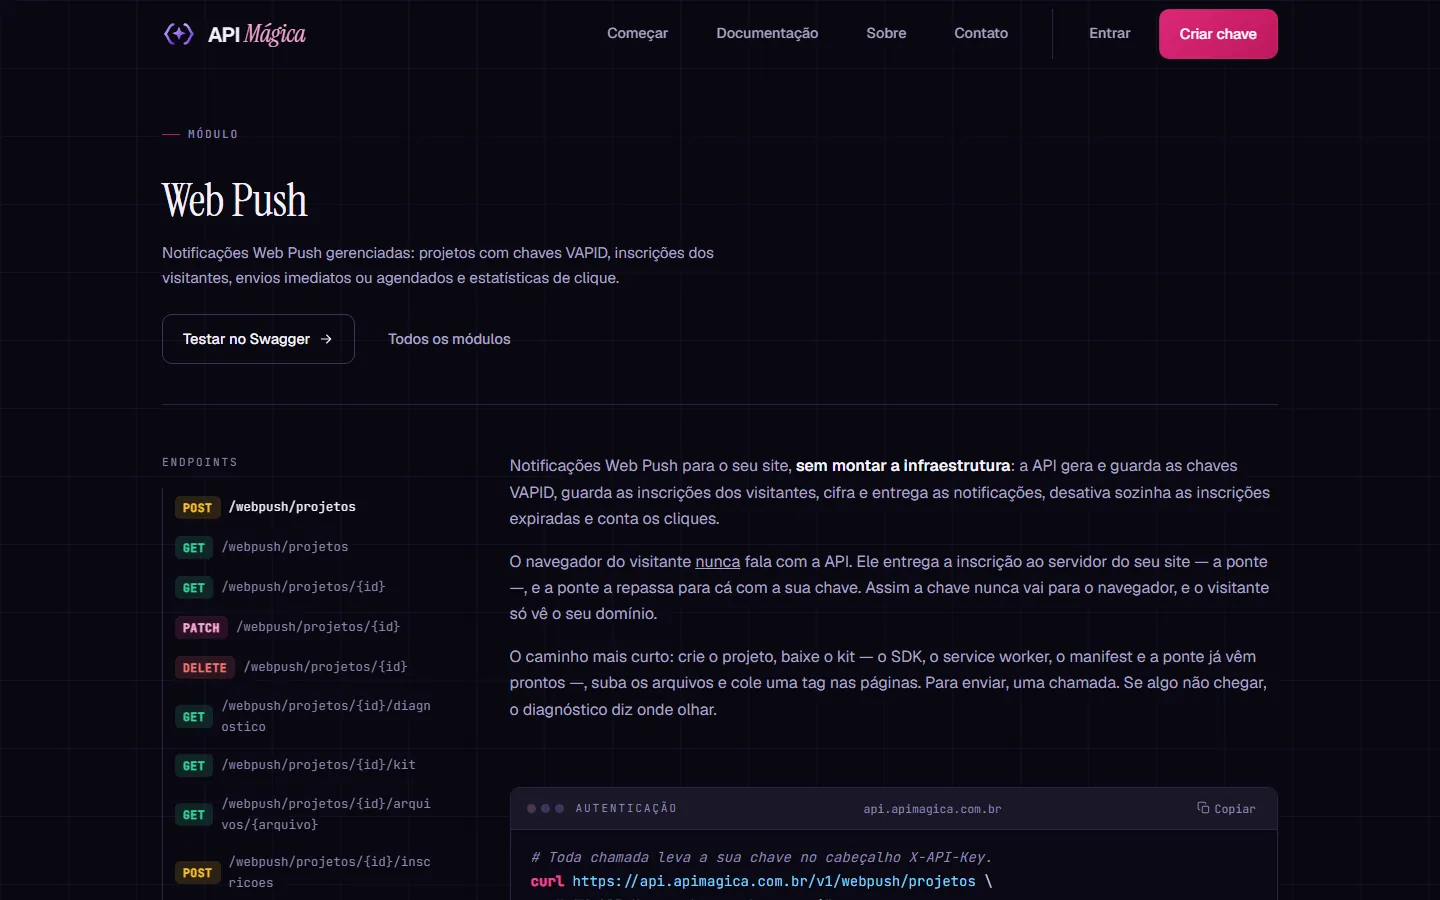Open the GET diagnostico endpoint
The width and height of the screenshot is (1440, 900).
pyautogui.click(x=303, y=716)
